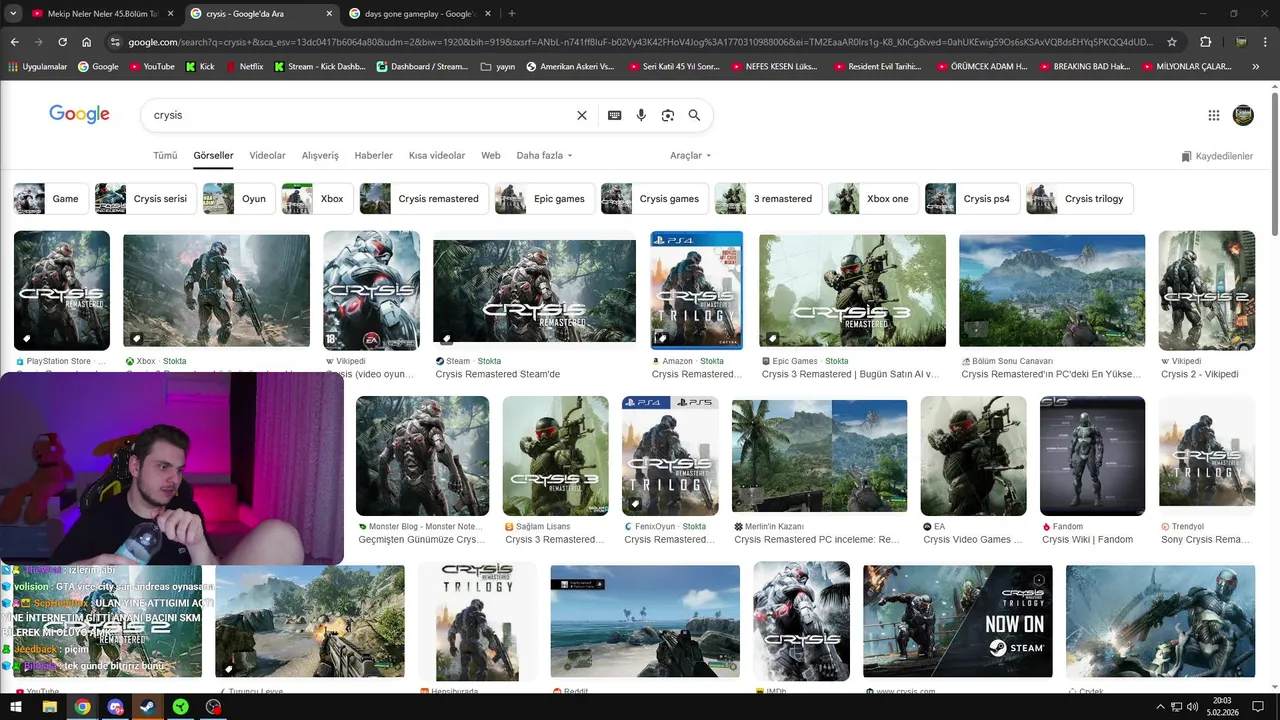Open the 'NOW ON STEAM' trilogy thumbnail
The image size is (1280, 720).
[958, 622]
